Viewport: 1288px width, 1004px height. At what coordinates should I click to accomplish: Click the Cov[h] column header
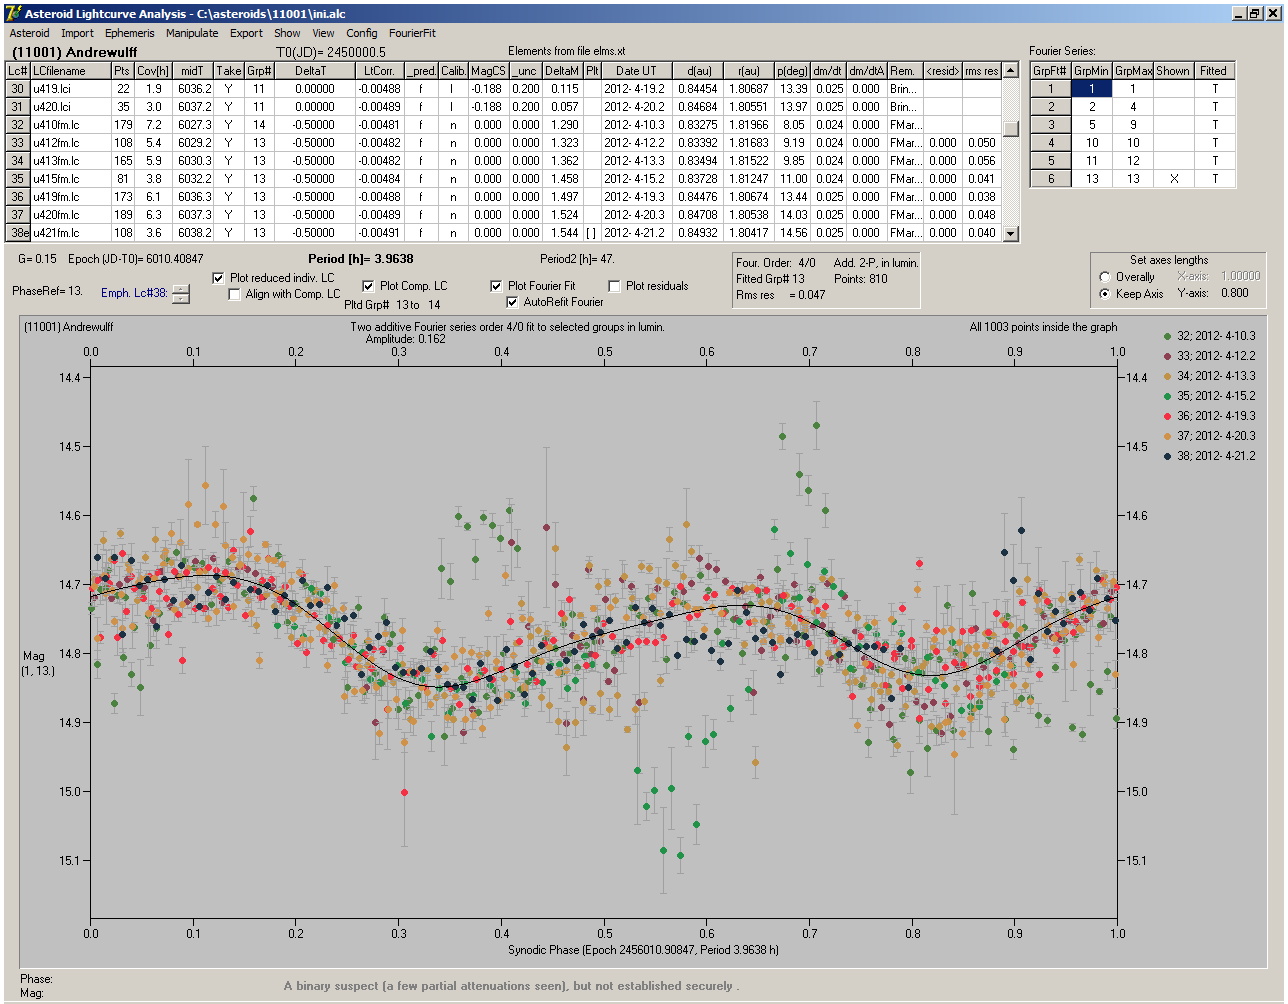pyautogui.click(x=153, y=71)
